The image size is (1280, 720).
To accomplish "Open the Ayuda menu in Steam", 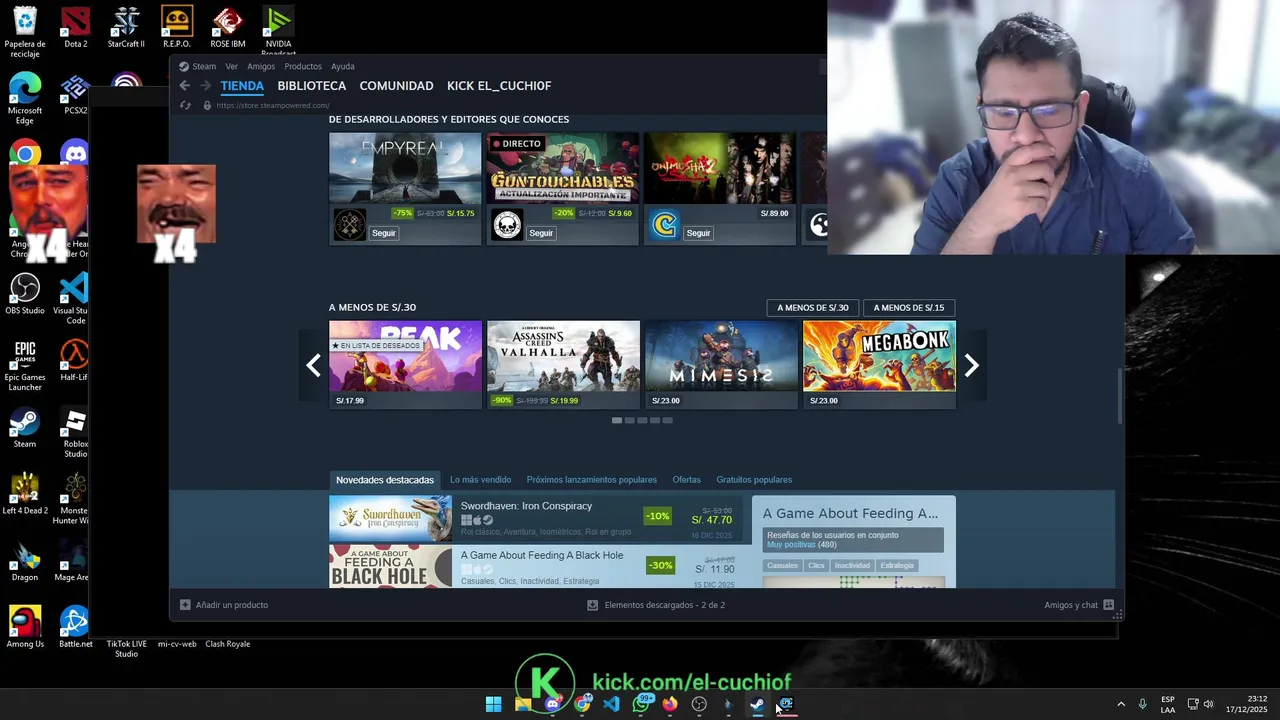I will point(343,67).
